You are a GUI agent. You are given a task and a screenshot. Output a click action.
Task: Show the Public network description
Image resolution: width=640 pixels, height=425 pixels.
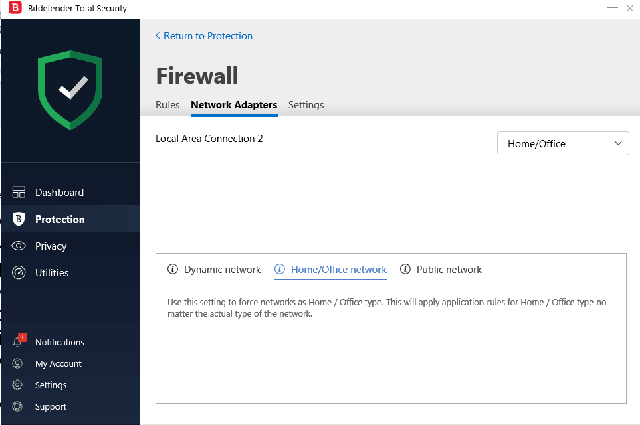pos(449,269)
